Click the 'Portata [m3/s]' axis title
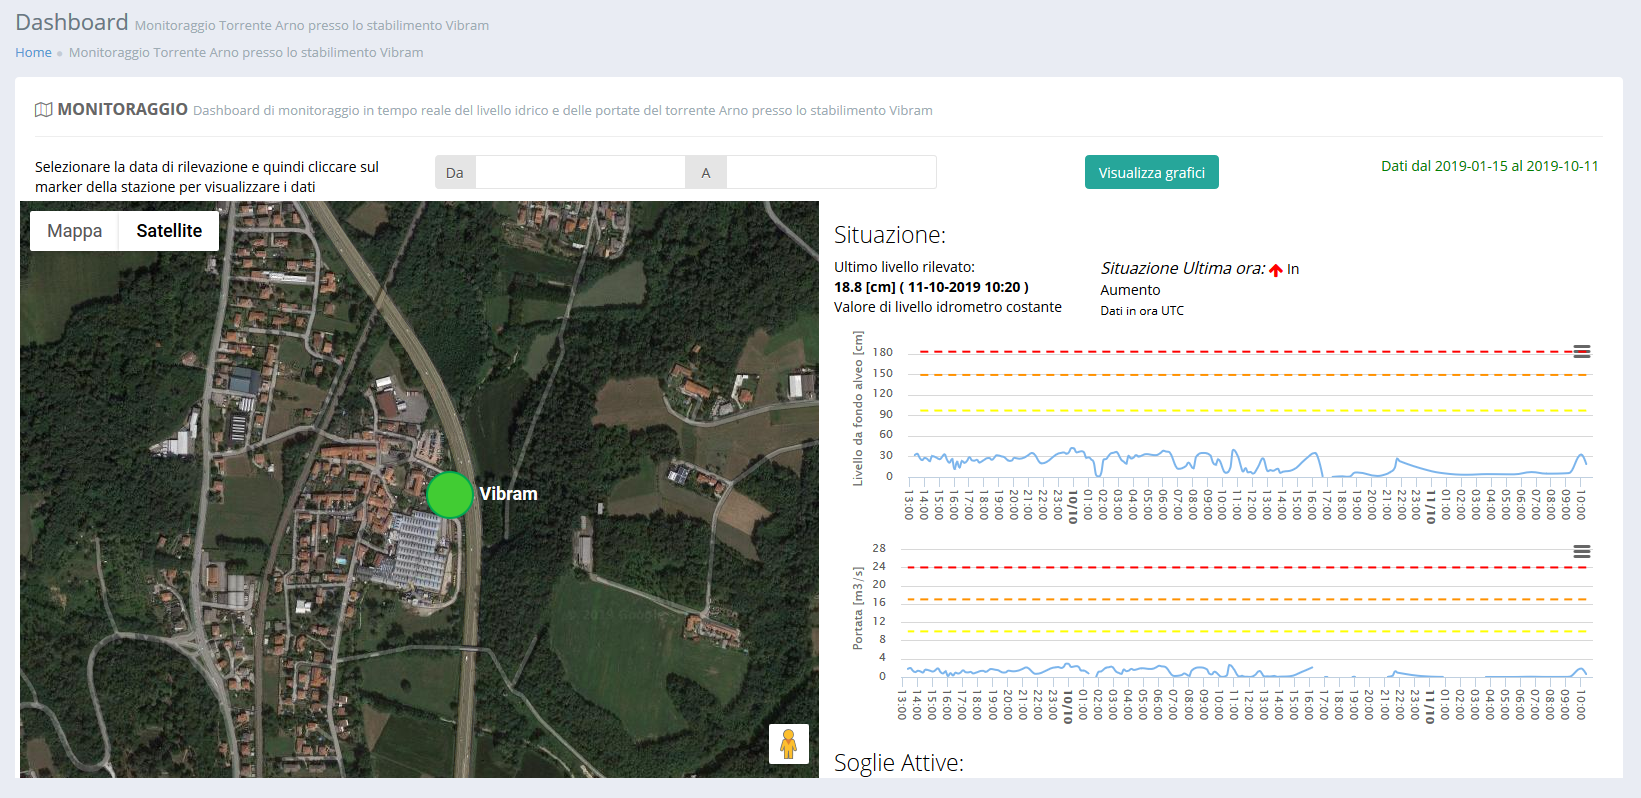This screenshot has width=1641, height=798. 857,609
